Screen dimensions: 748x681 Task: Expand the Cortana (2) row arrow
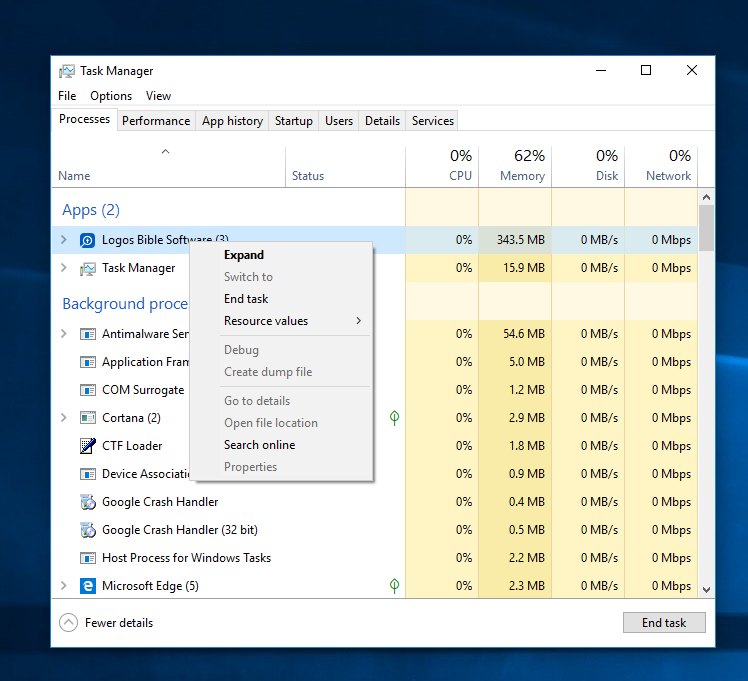pyautogui.click(x=64, y=418)
